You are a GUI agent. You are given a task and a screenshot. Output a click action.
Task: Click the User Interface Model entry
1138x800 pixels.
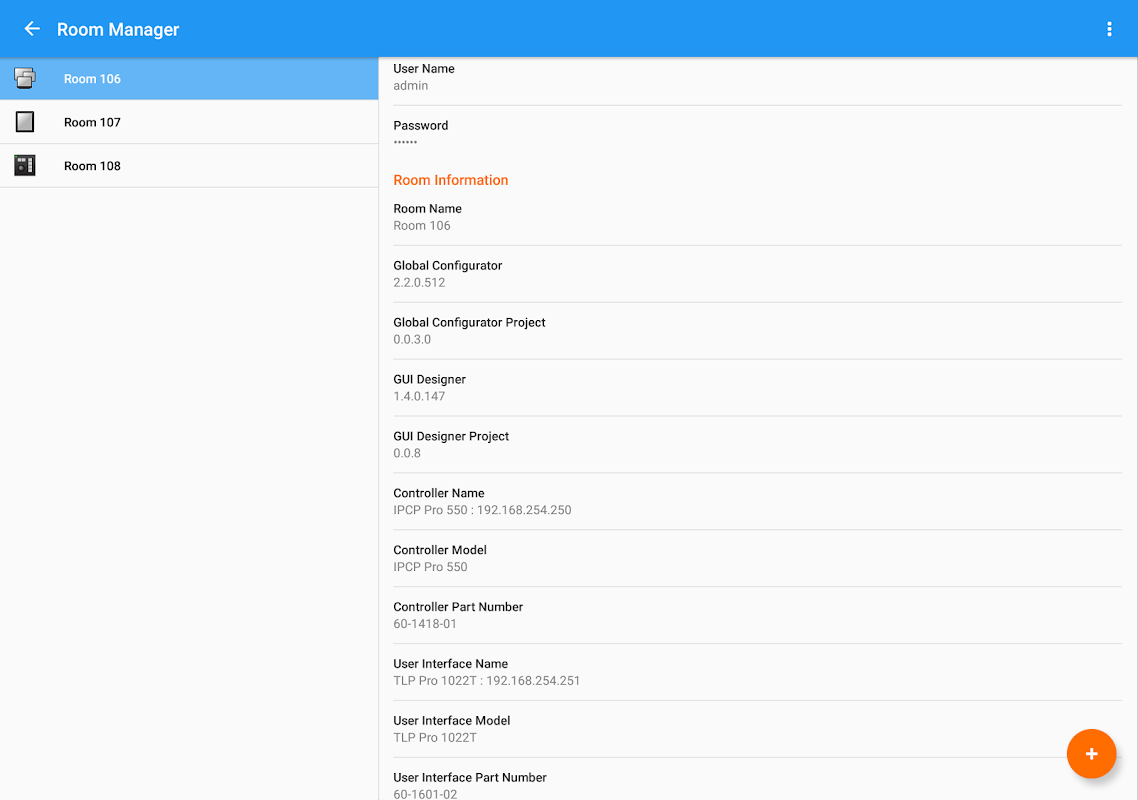[x=758, y=729]
